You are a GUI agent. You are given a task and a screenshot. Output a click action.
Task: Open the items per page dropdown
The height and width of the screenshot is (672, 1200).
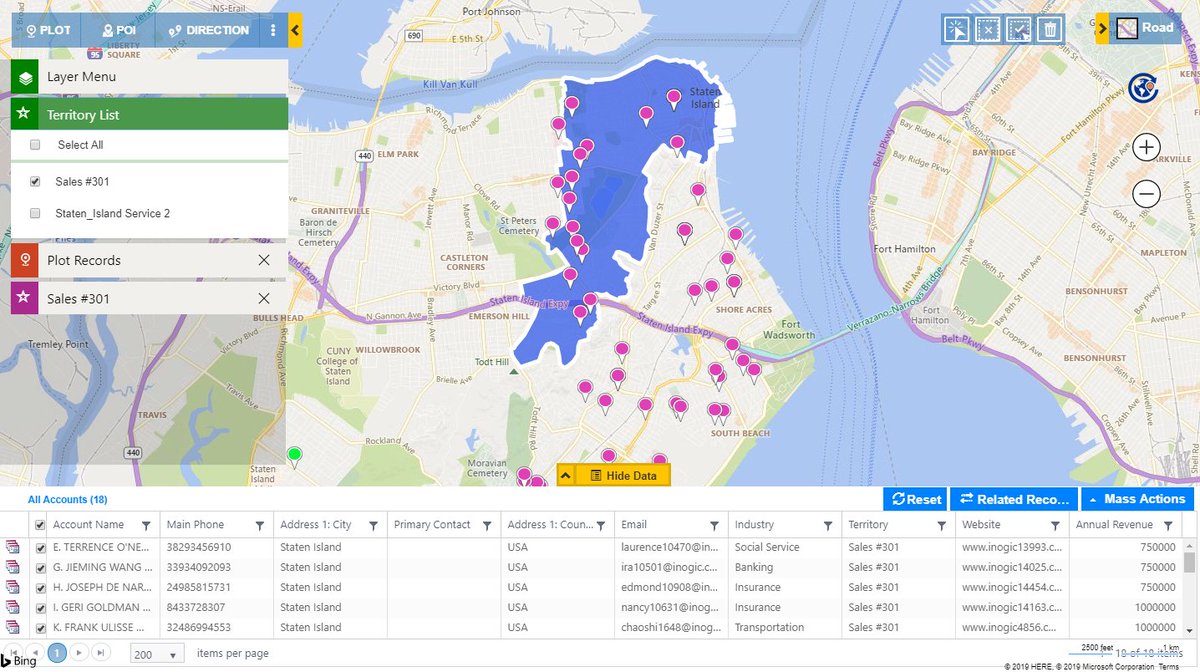[157, 654]
